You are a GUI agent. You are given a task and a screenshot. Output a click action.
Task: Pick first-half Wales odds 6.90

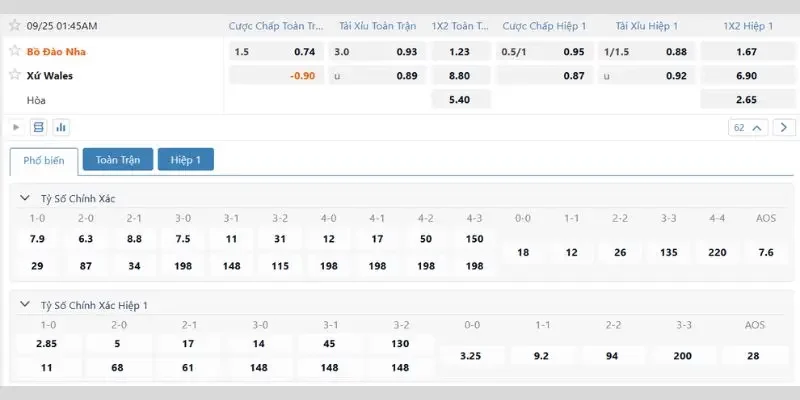pyautogui.click(x=747, y=76)
